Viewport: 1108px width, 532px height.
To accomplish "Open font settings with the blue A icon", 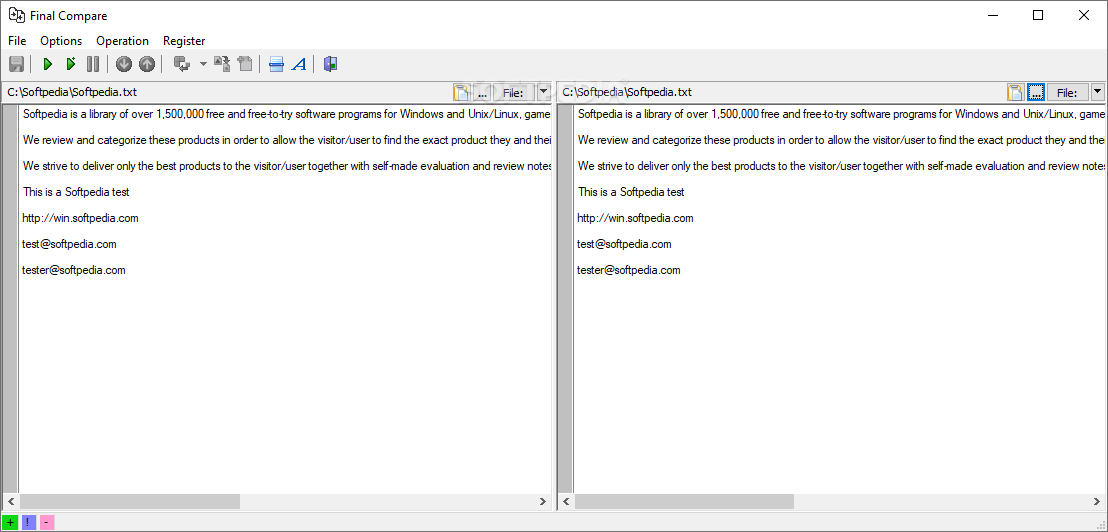I will [x=299, y=64].
